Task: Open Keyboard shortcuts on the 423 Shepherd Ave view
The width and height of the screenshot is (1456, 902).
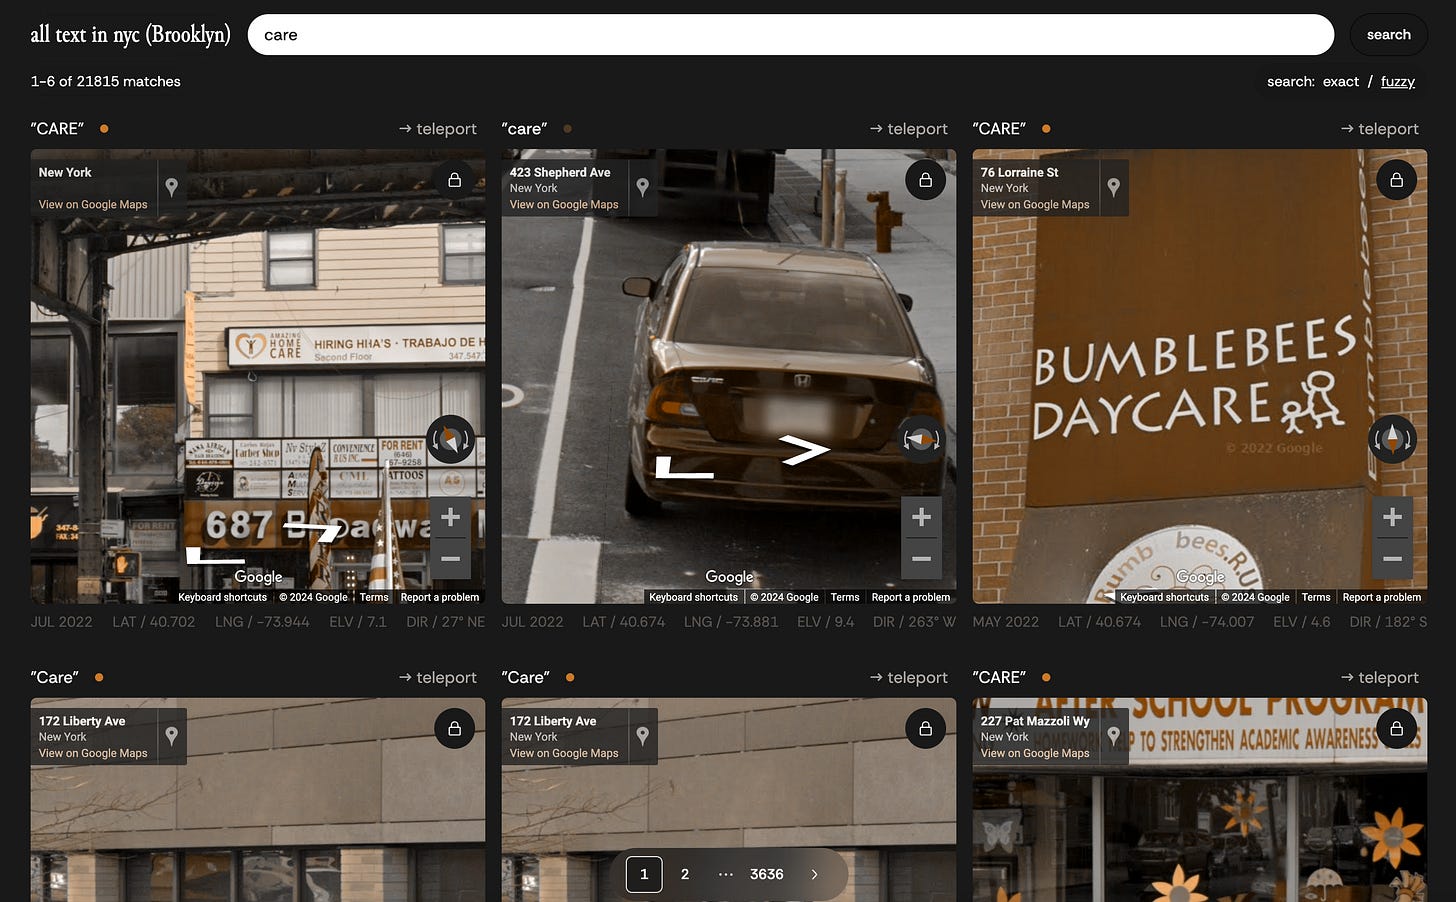Action: (693, 597)
